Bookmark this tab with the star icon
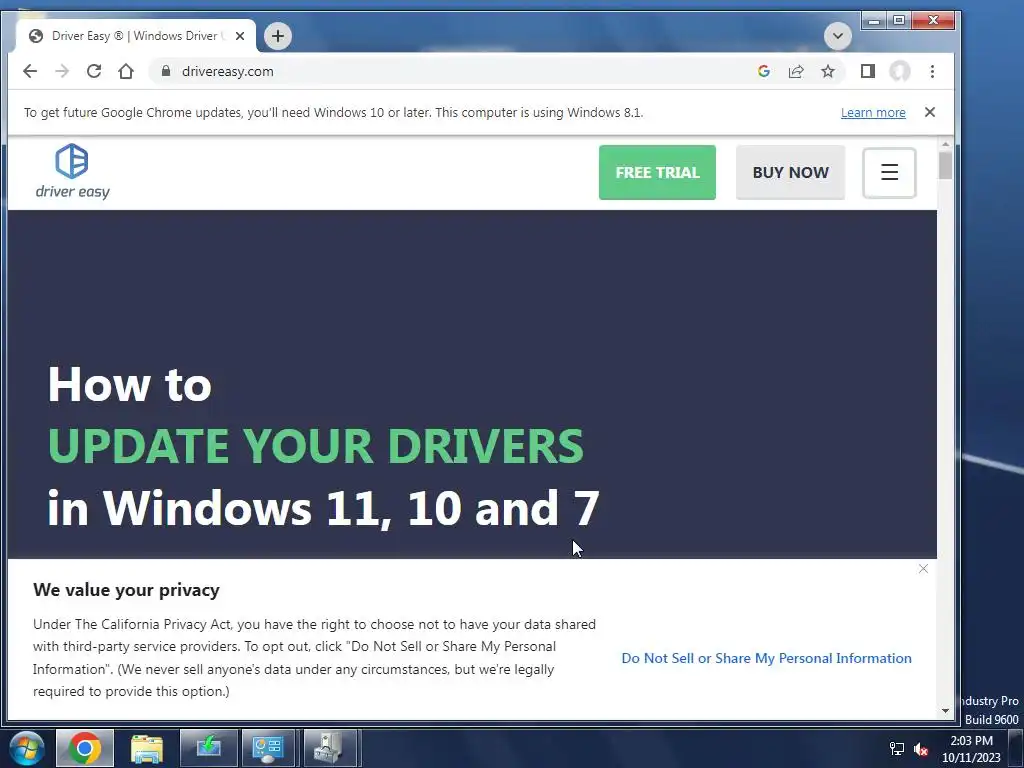 pos(827,71)
